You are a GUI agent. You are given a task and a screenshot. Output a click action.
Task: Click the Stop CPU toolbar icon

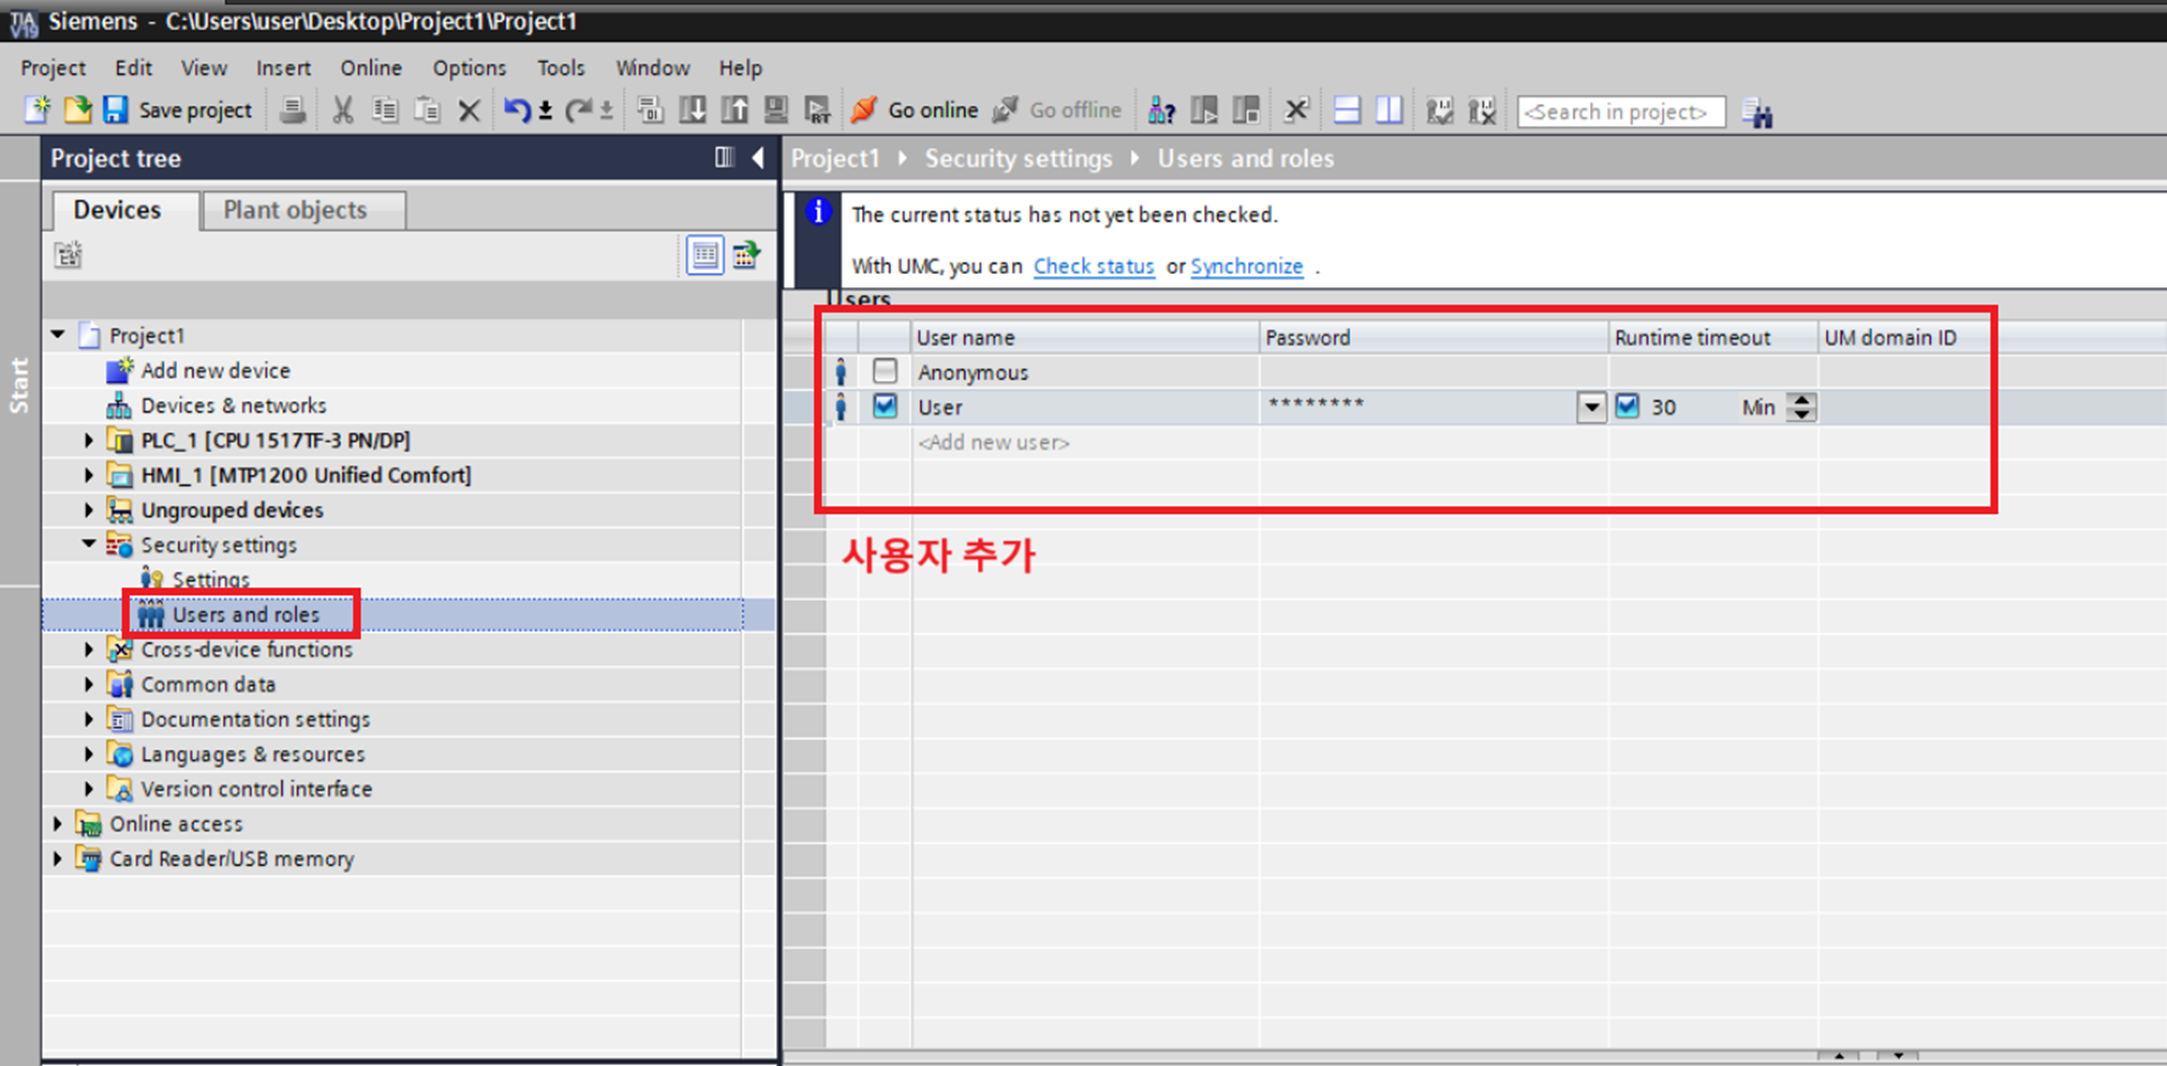coord(1246,110)
